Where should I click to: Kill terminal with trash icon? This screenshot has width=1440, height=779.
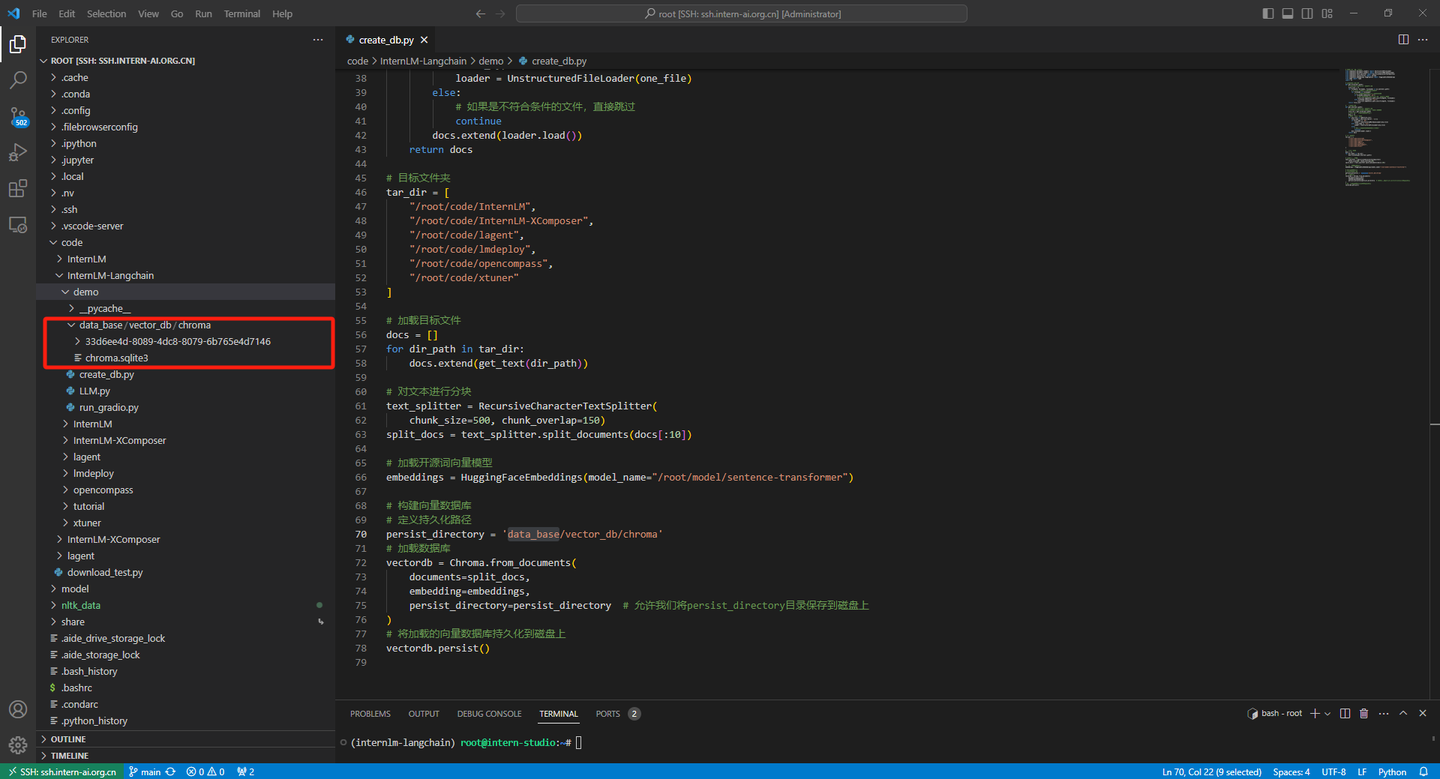1364,713
